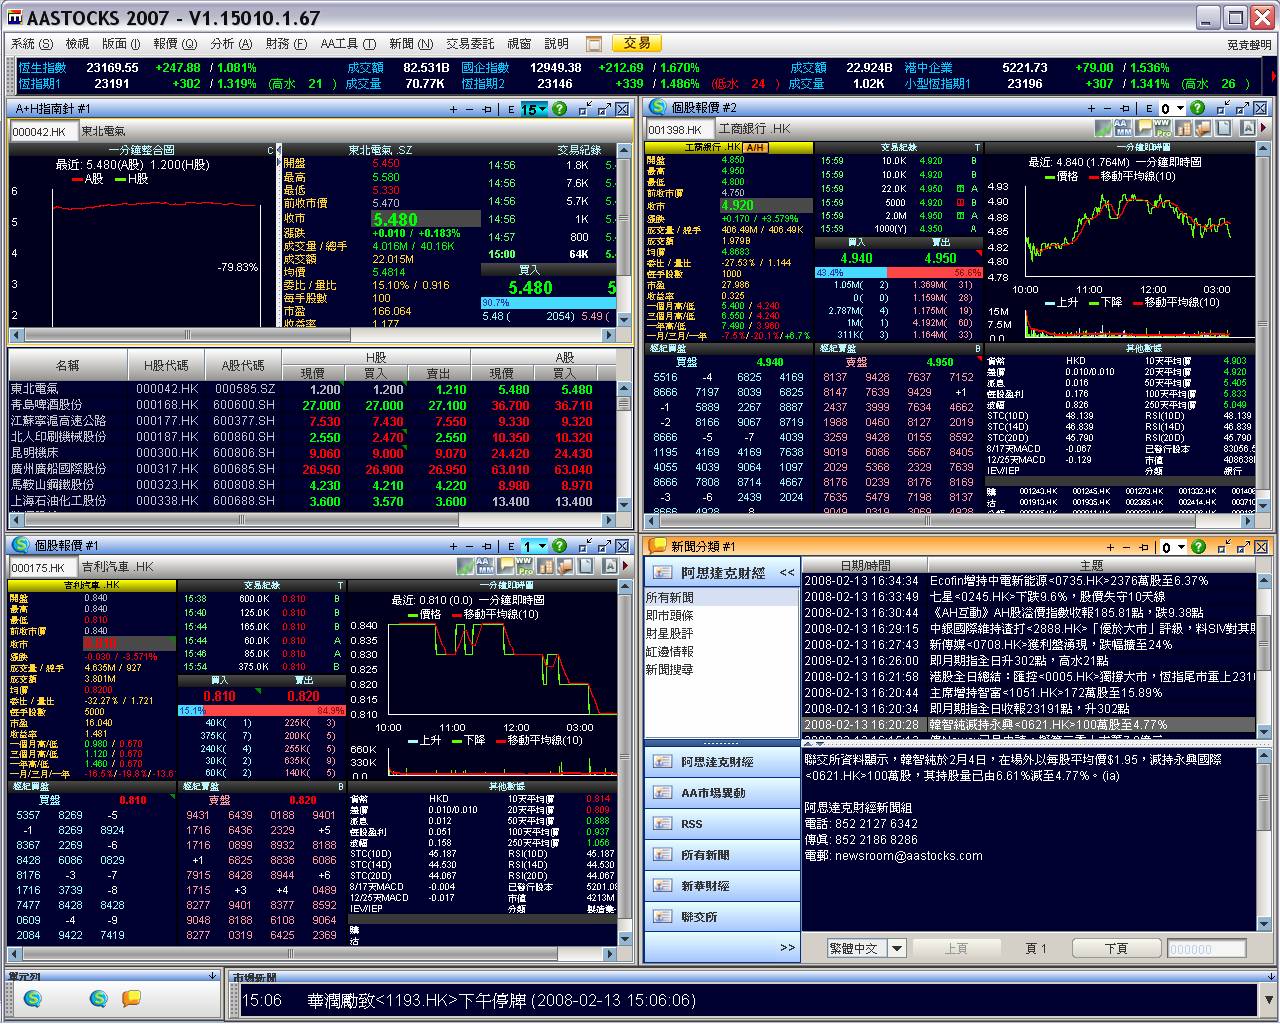Open the group number 0 dropdown in 個股報價 #2

(x=1180, y=108)
